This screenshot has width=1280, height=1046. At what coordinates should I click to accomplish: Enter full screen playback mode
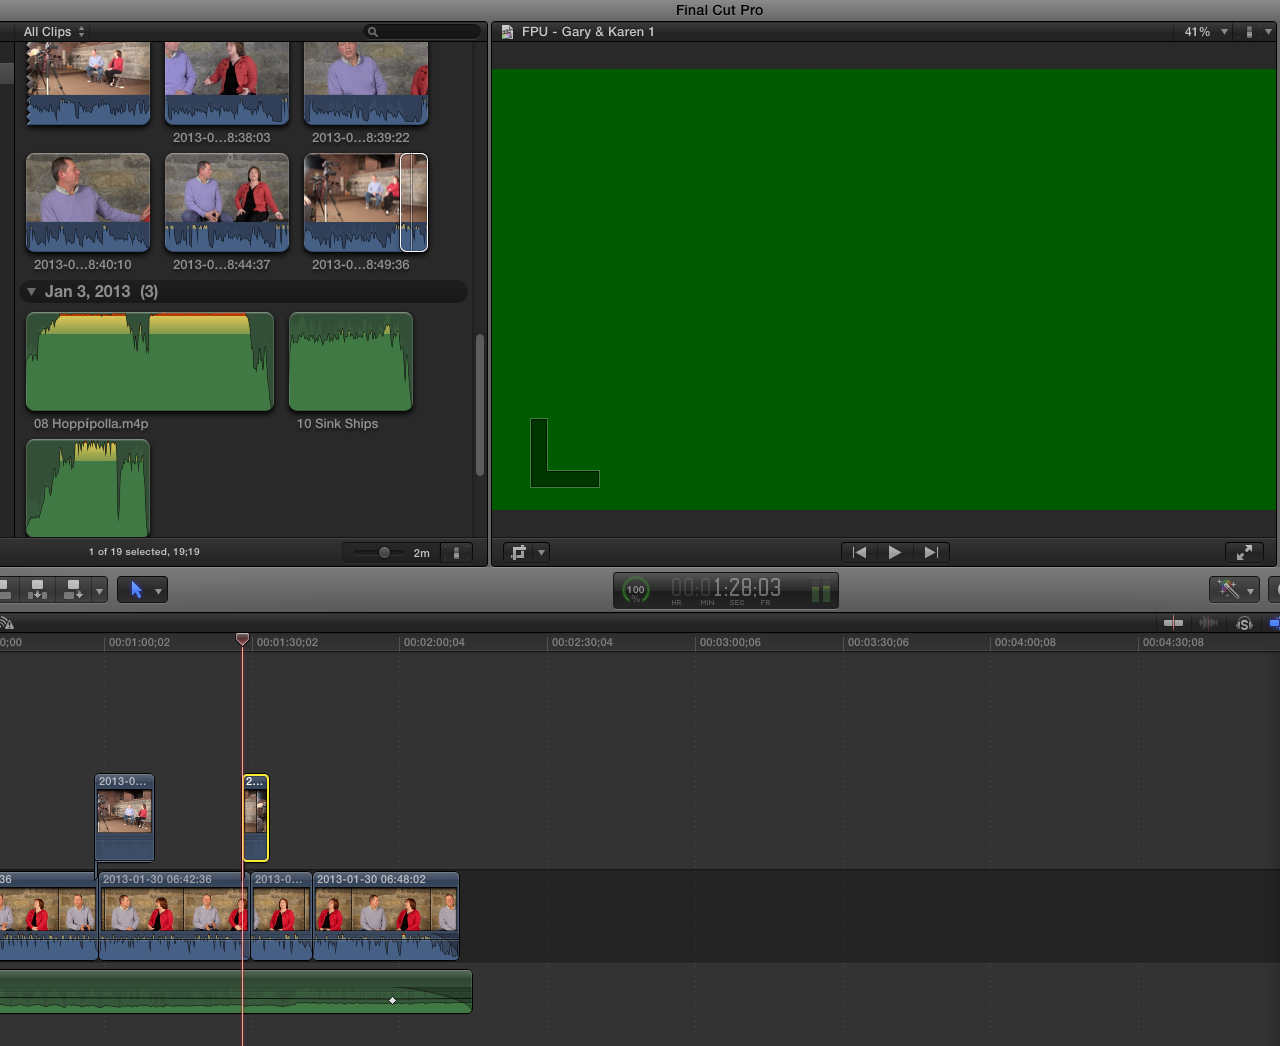coord(1244,552)
